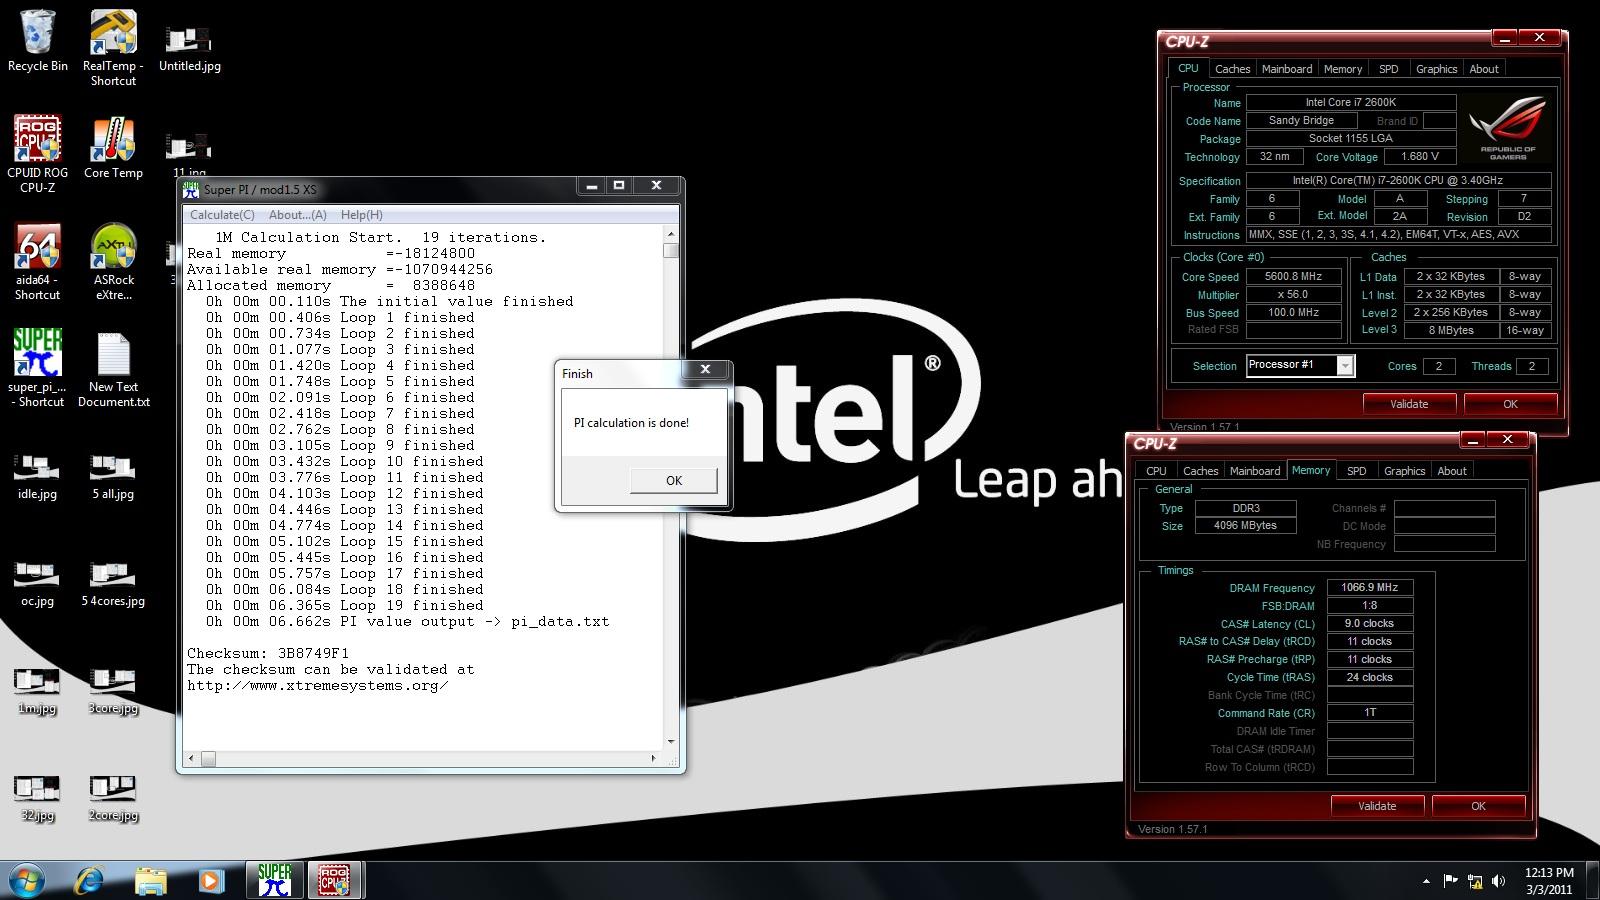This screenshot has width=1600, height=900.
Task: Click the Intel Core i7 2600K name field
Action: coord(1351,102)
